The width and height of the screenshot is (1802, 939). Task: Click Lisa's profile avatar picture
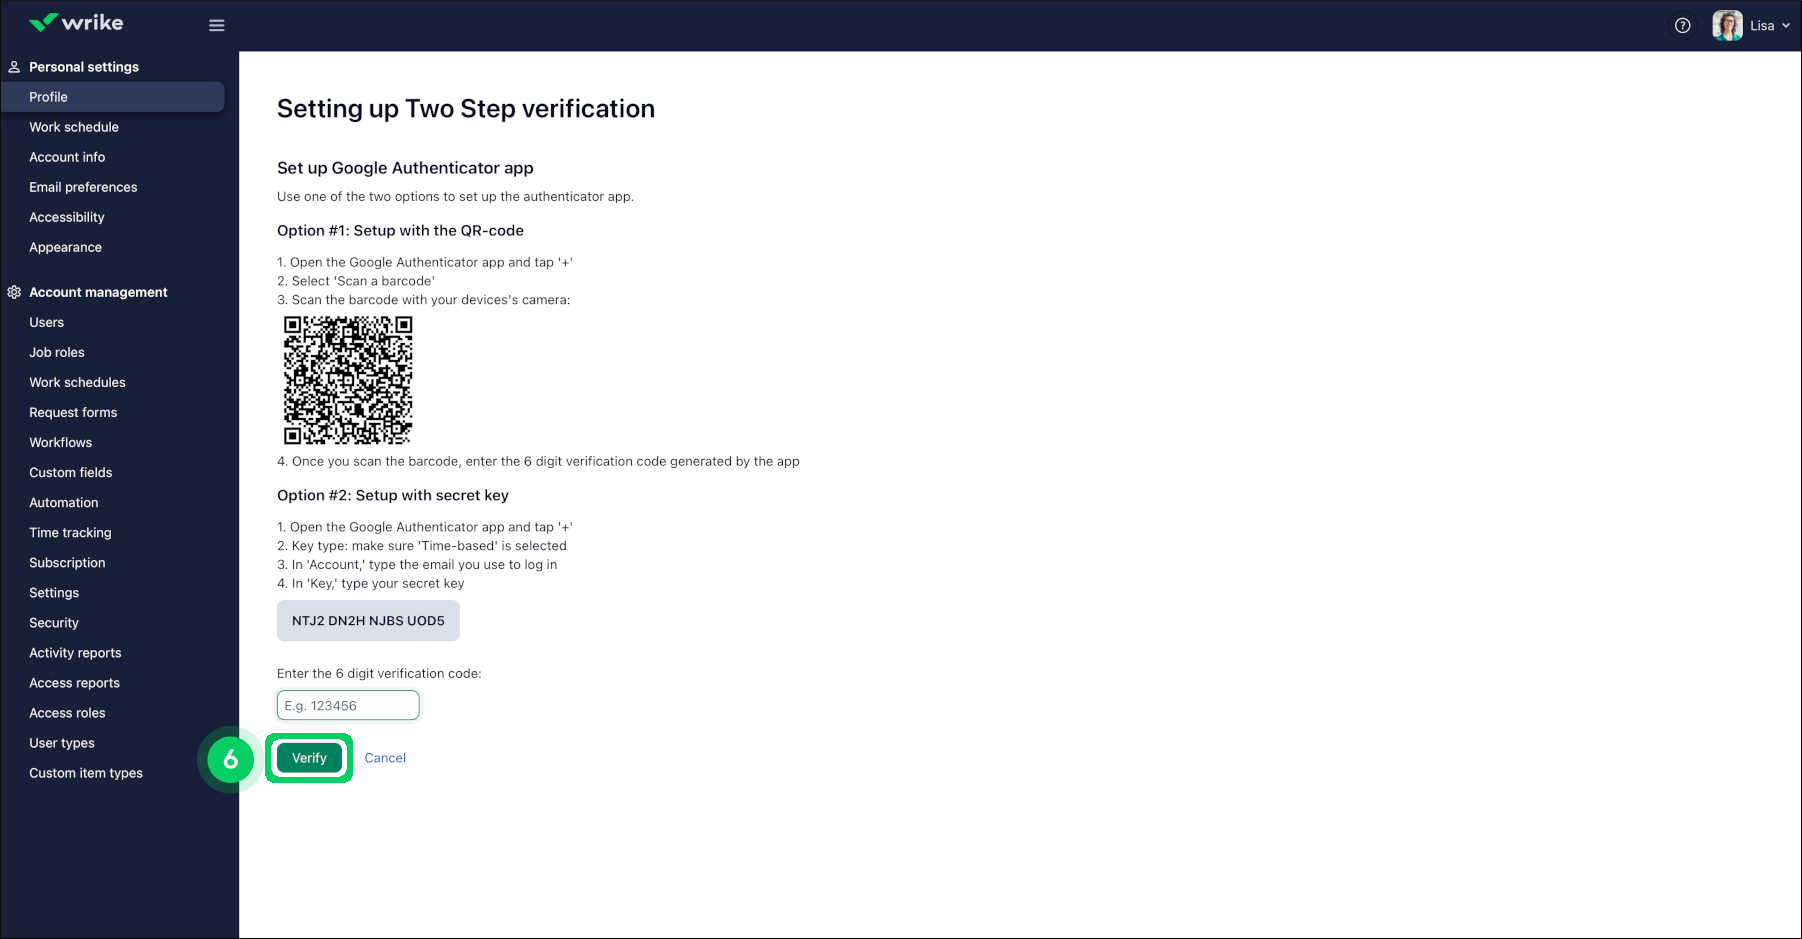point(1727,25)
